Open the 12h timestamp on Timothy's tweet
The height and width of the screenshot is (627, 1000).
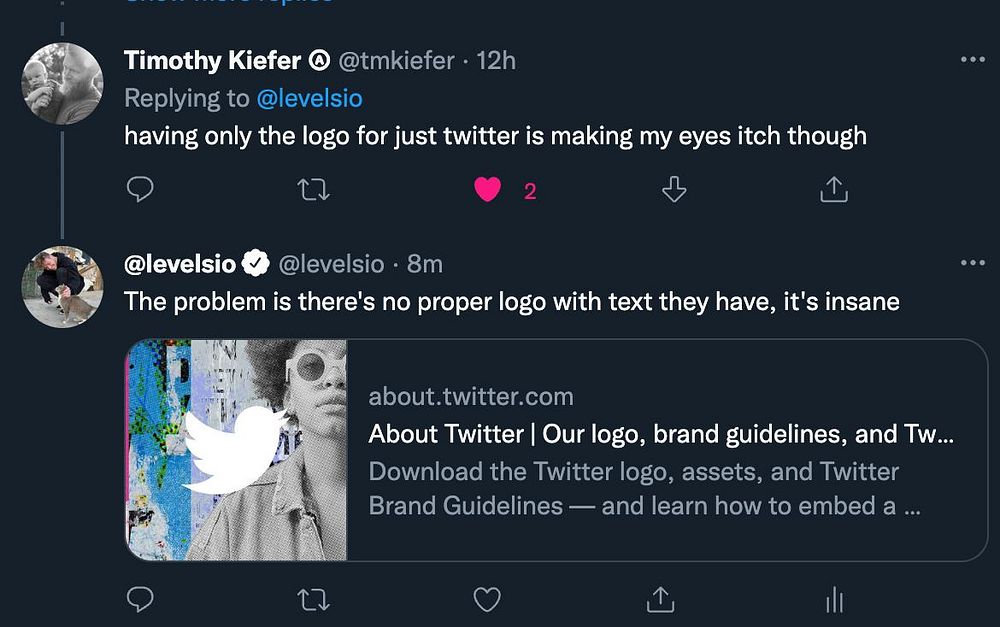(x=496, y=60)
